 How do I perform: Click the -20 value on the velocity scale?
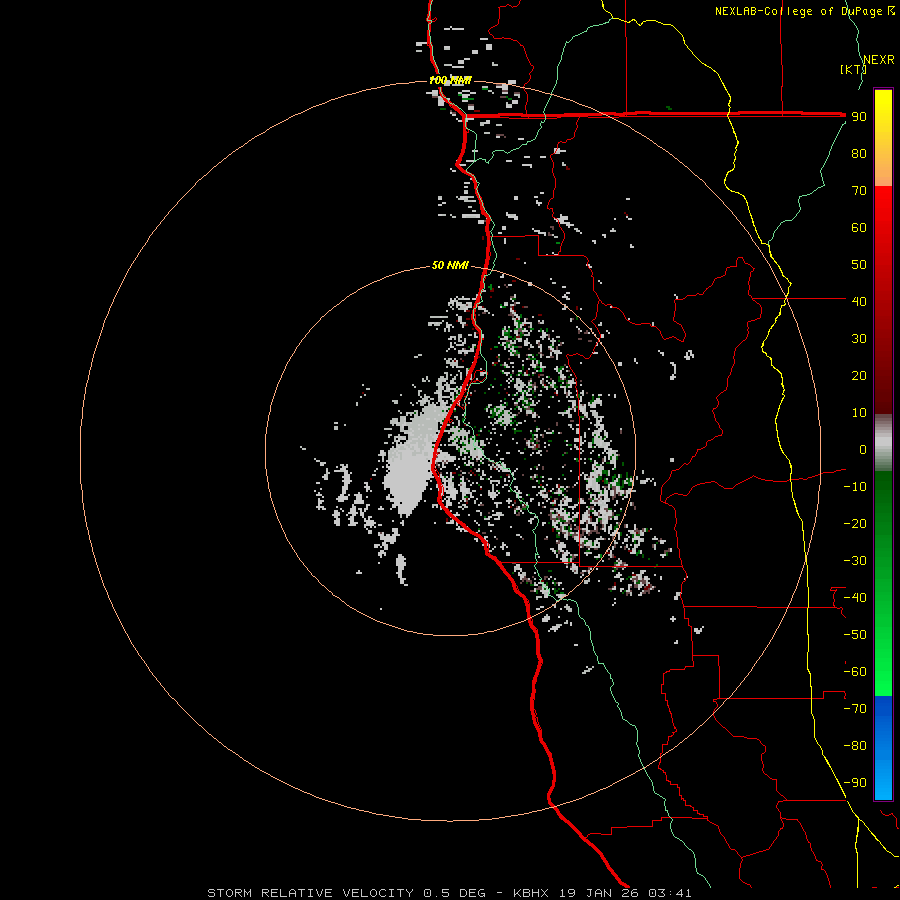click(855, 524)
